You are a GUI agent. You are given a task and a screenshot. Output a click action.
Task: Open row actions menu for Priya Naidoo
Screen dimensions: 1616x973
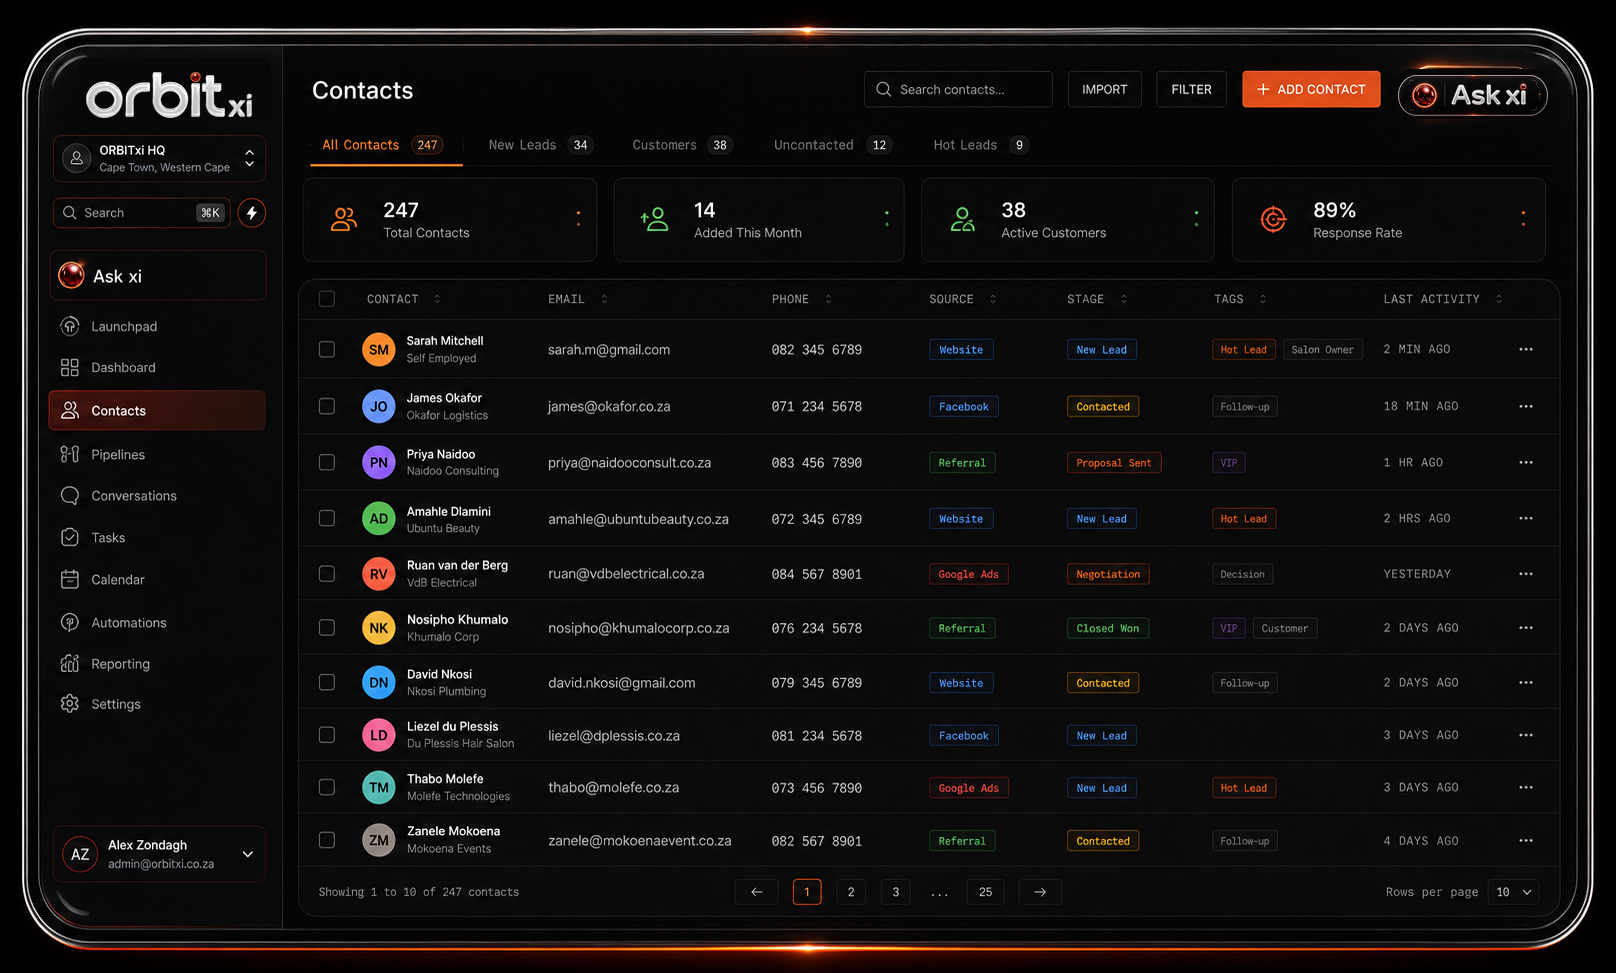click(1526, 462)
